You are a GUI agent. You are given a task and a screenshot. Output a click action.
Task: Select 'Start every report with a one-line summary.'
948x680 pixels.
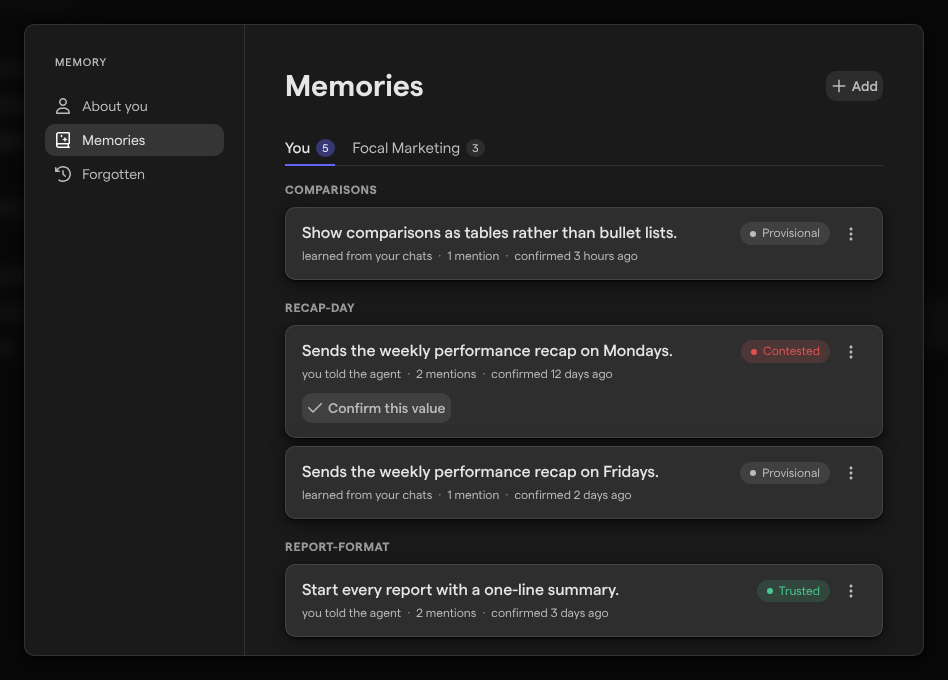[x=460, y=589]
